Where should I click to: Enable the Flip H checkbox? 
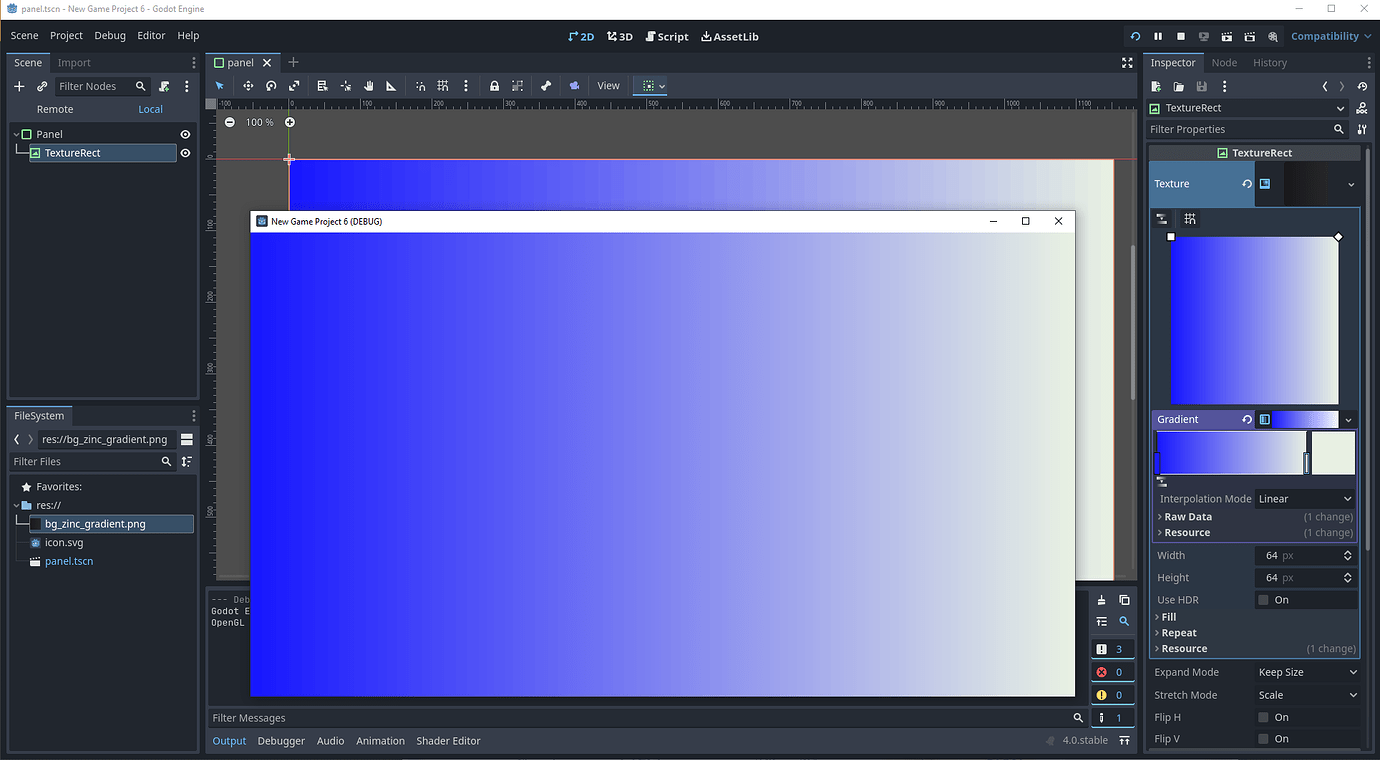coord(1264,717)
